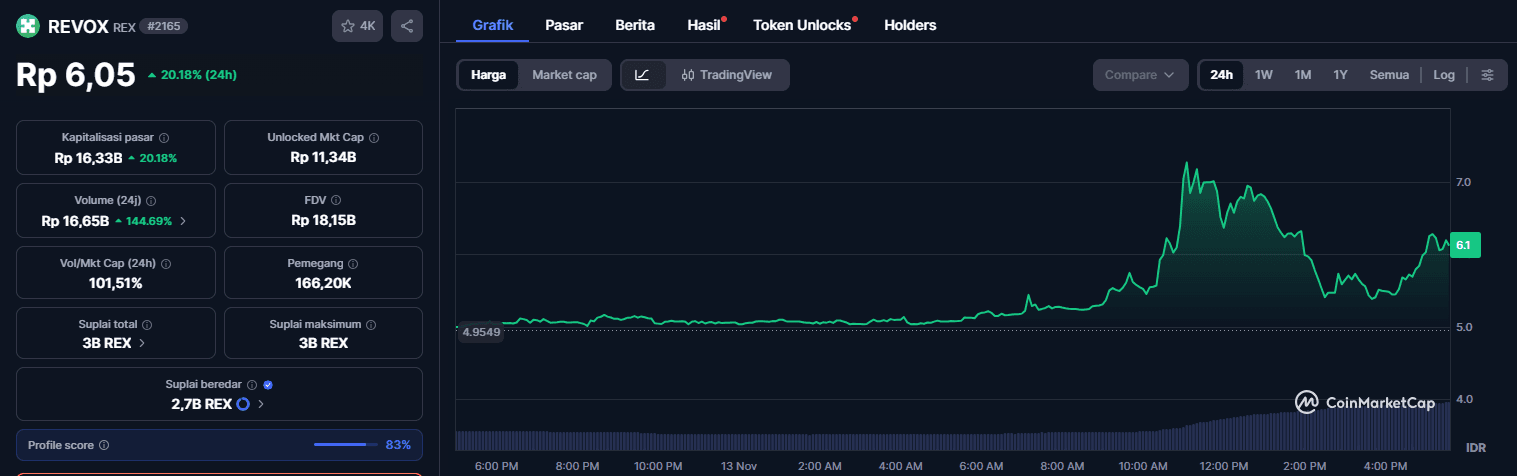
Task: Click Pemegang value 166,20K
Action: click(x=324, y=284)
